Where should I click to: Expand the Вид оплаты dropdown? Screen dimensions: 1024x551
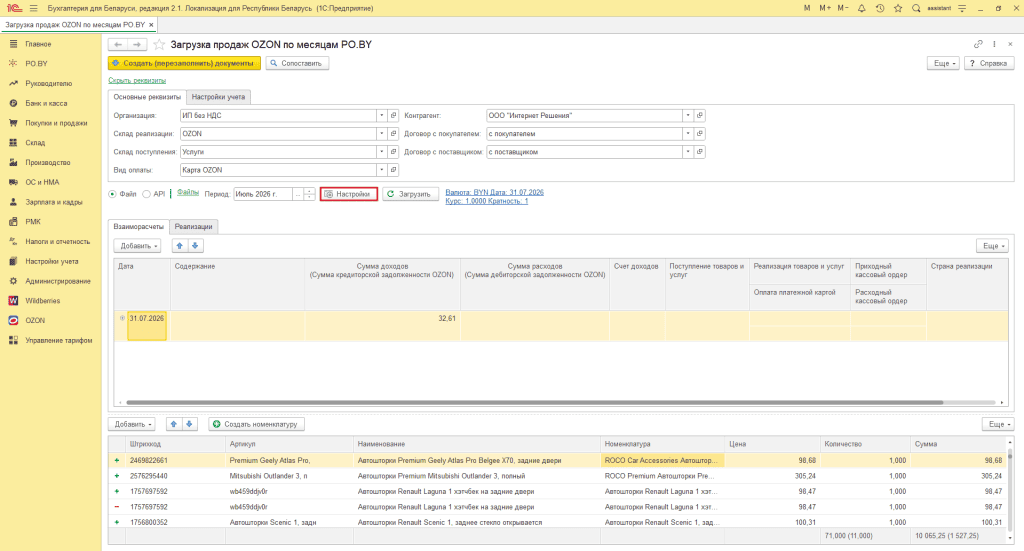tap(381, 170)
